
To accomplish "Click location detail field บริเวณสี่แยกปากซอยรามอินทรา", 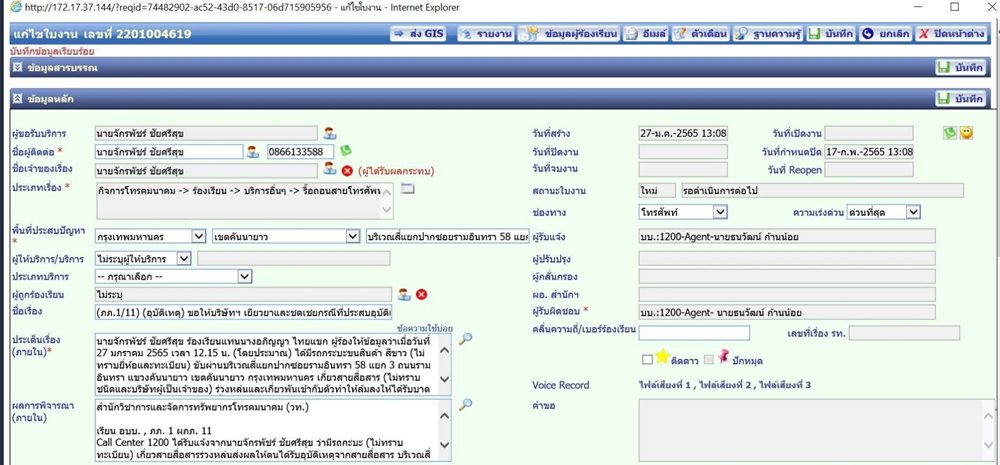I will (x=448, y=237).
